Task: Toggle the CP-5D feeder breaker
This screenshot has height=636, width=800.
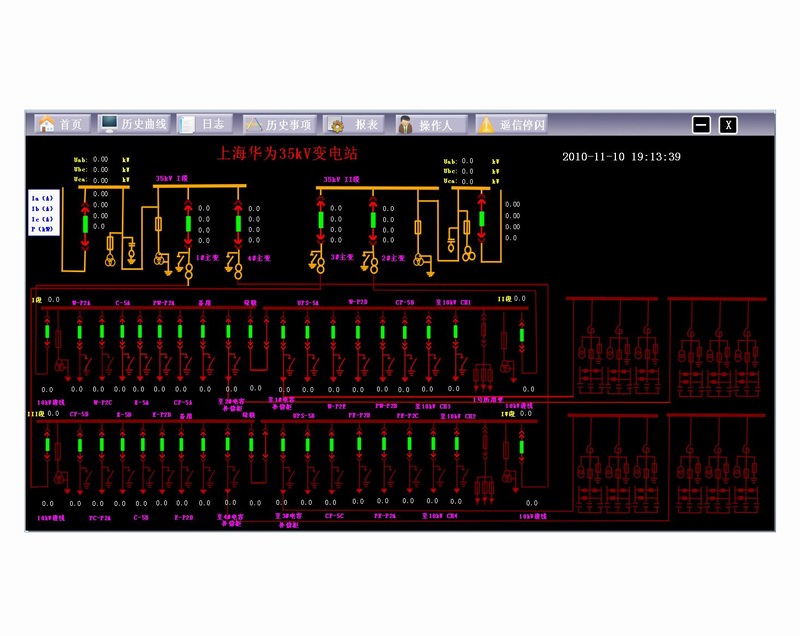Action: [80, 445]
